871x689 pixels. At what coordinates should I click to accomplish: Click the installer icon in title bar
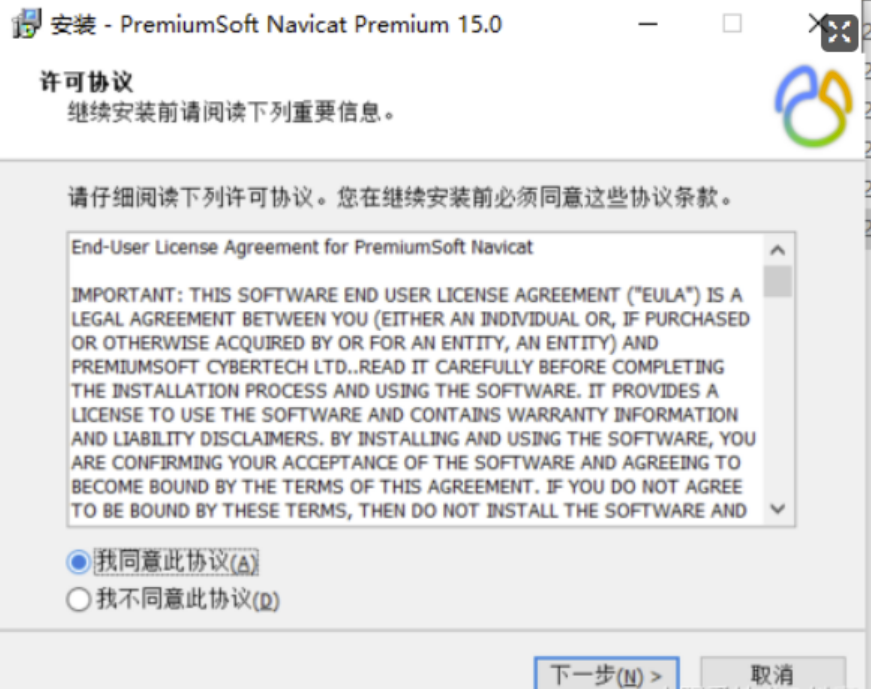26,24
